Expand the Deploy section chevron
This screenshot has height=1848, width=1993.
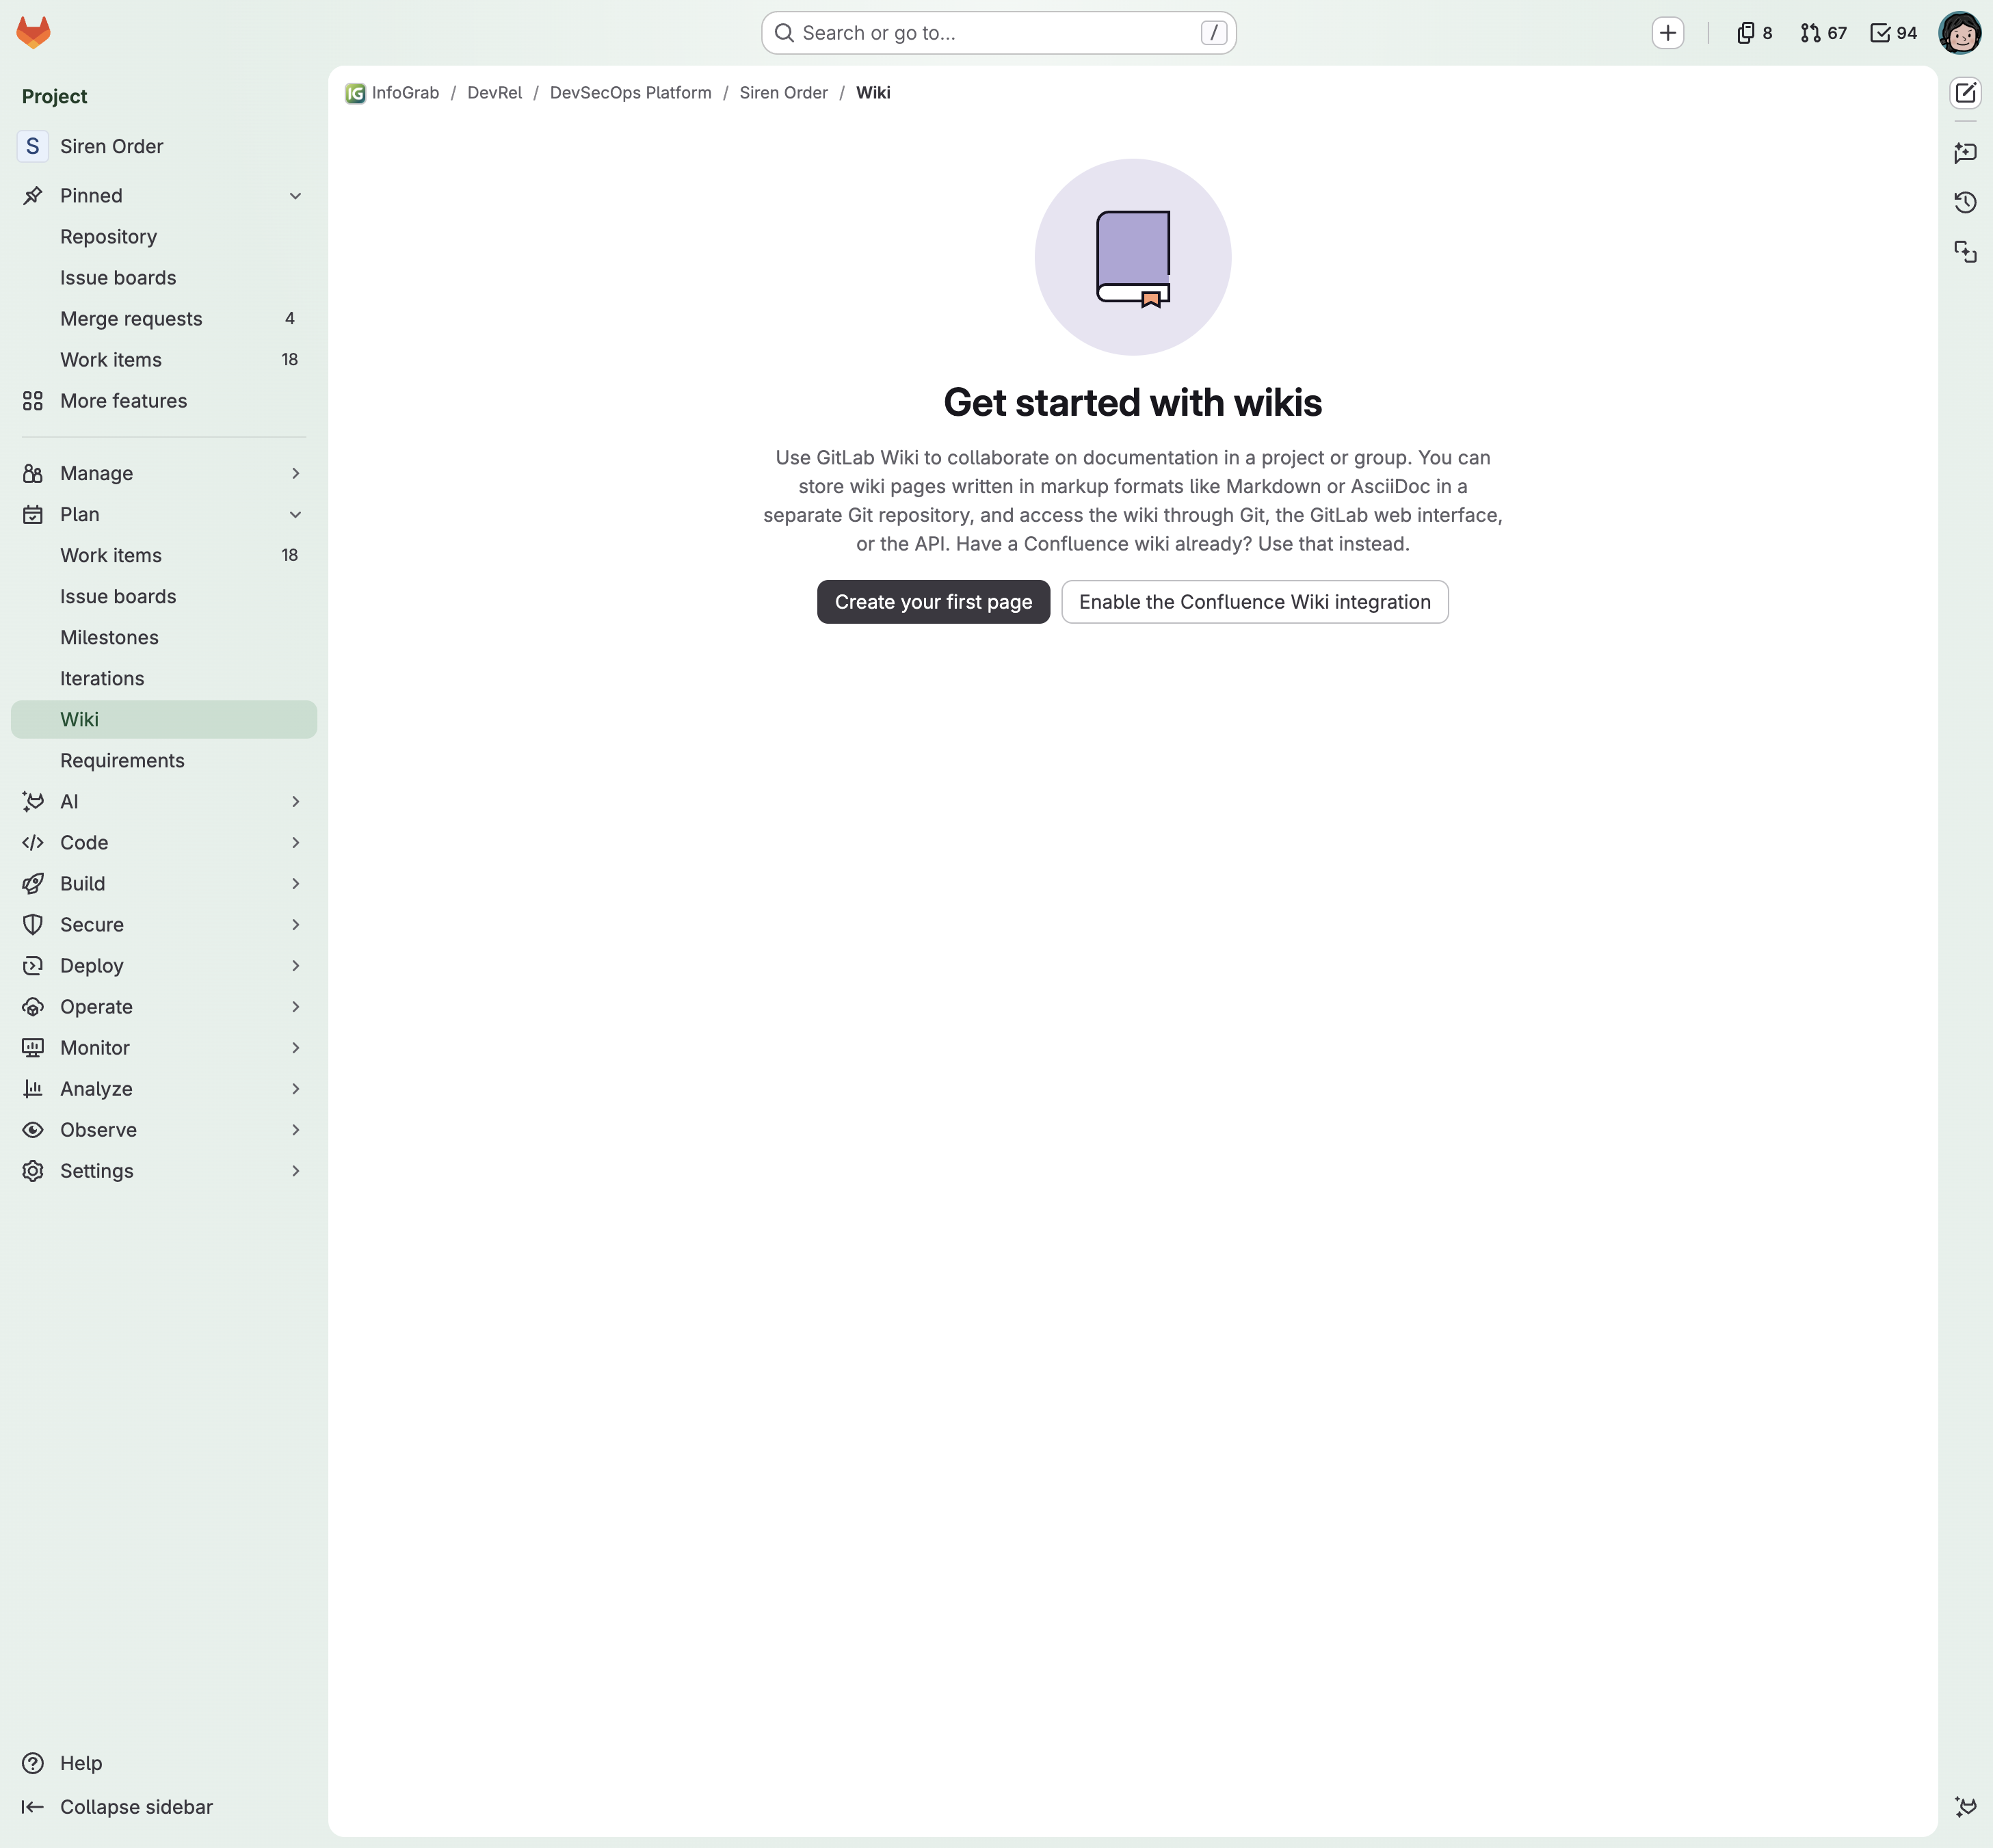295,965
